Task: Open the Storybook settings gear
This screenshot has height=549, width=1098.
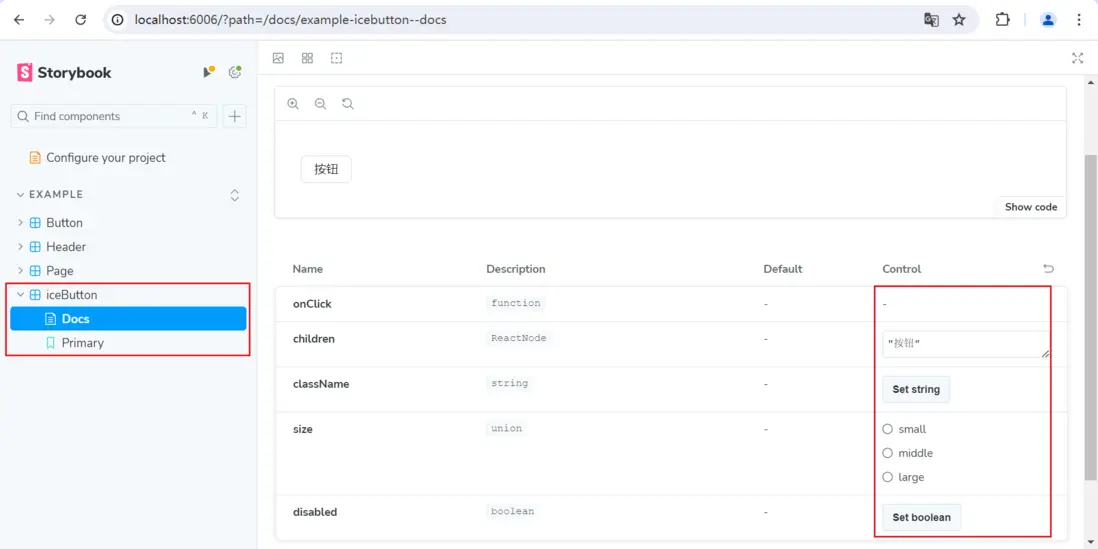Action: coord(235,72)
